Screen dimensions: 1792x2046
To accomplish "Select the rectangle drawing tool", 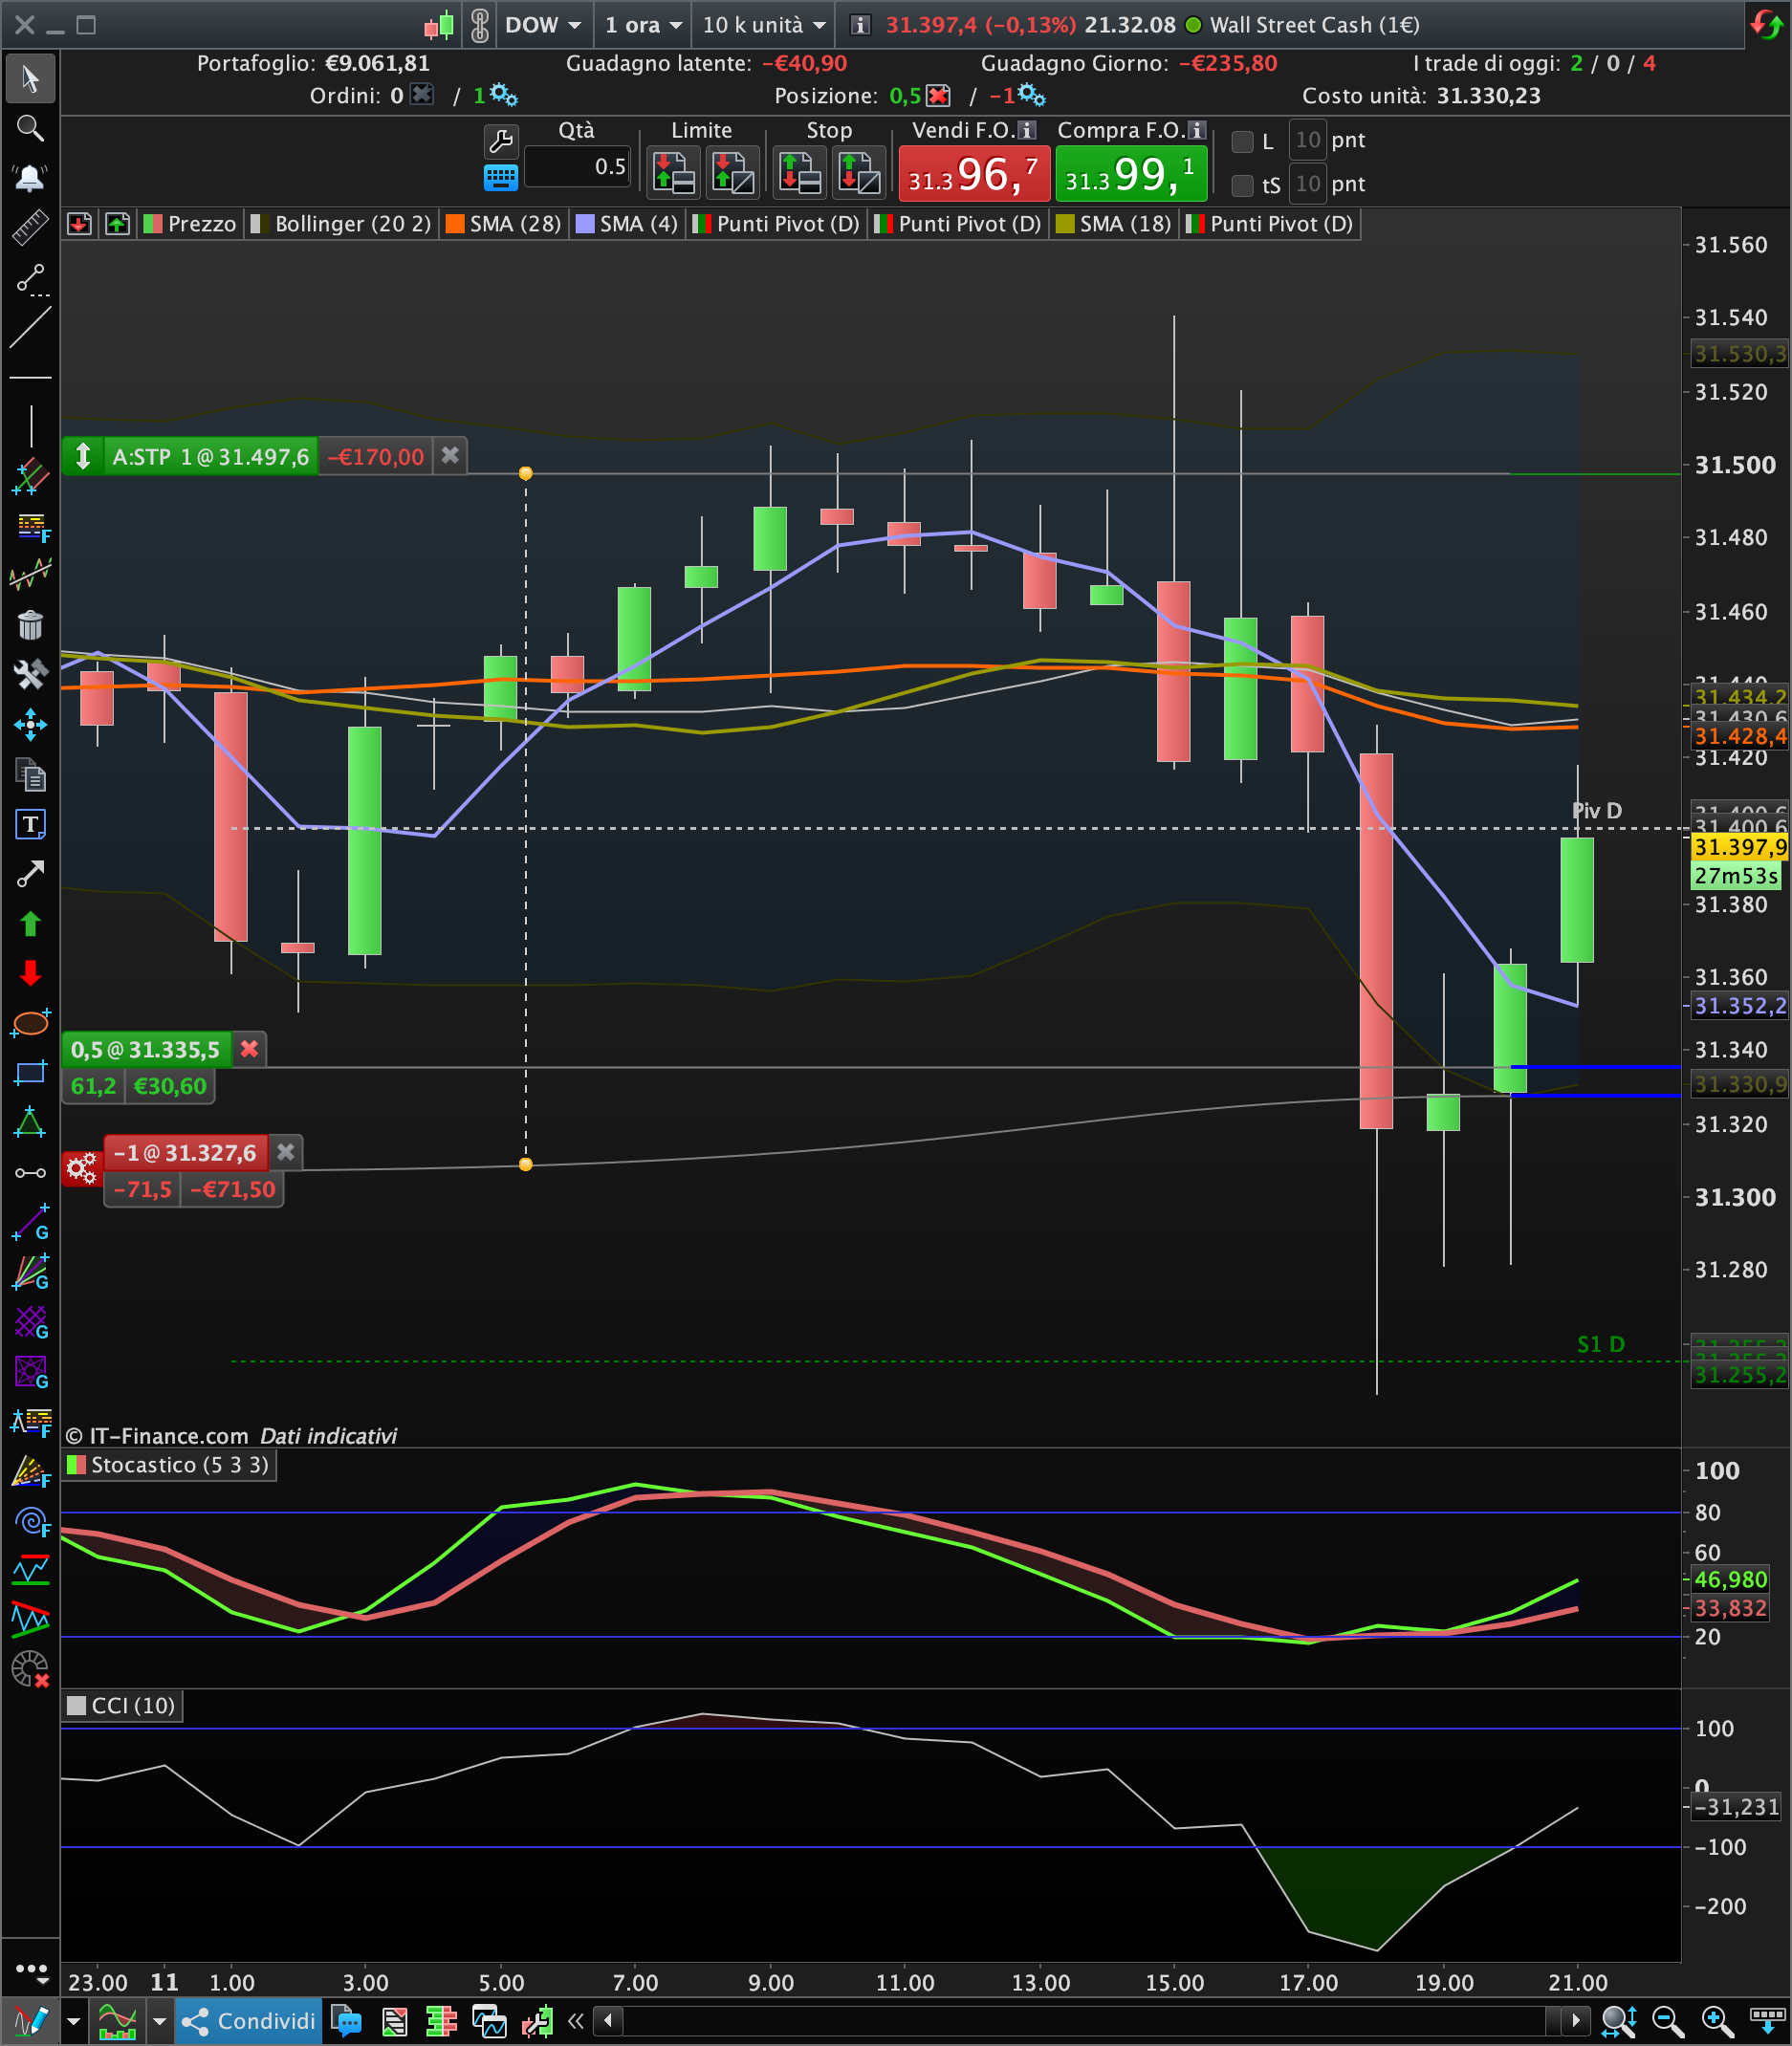I will coord(30,1073).
